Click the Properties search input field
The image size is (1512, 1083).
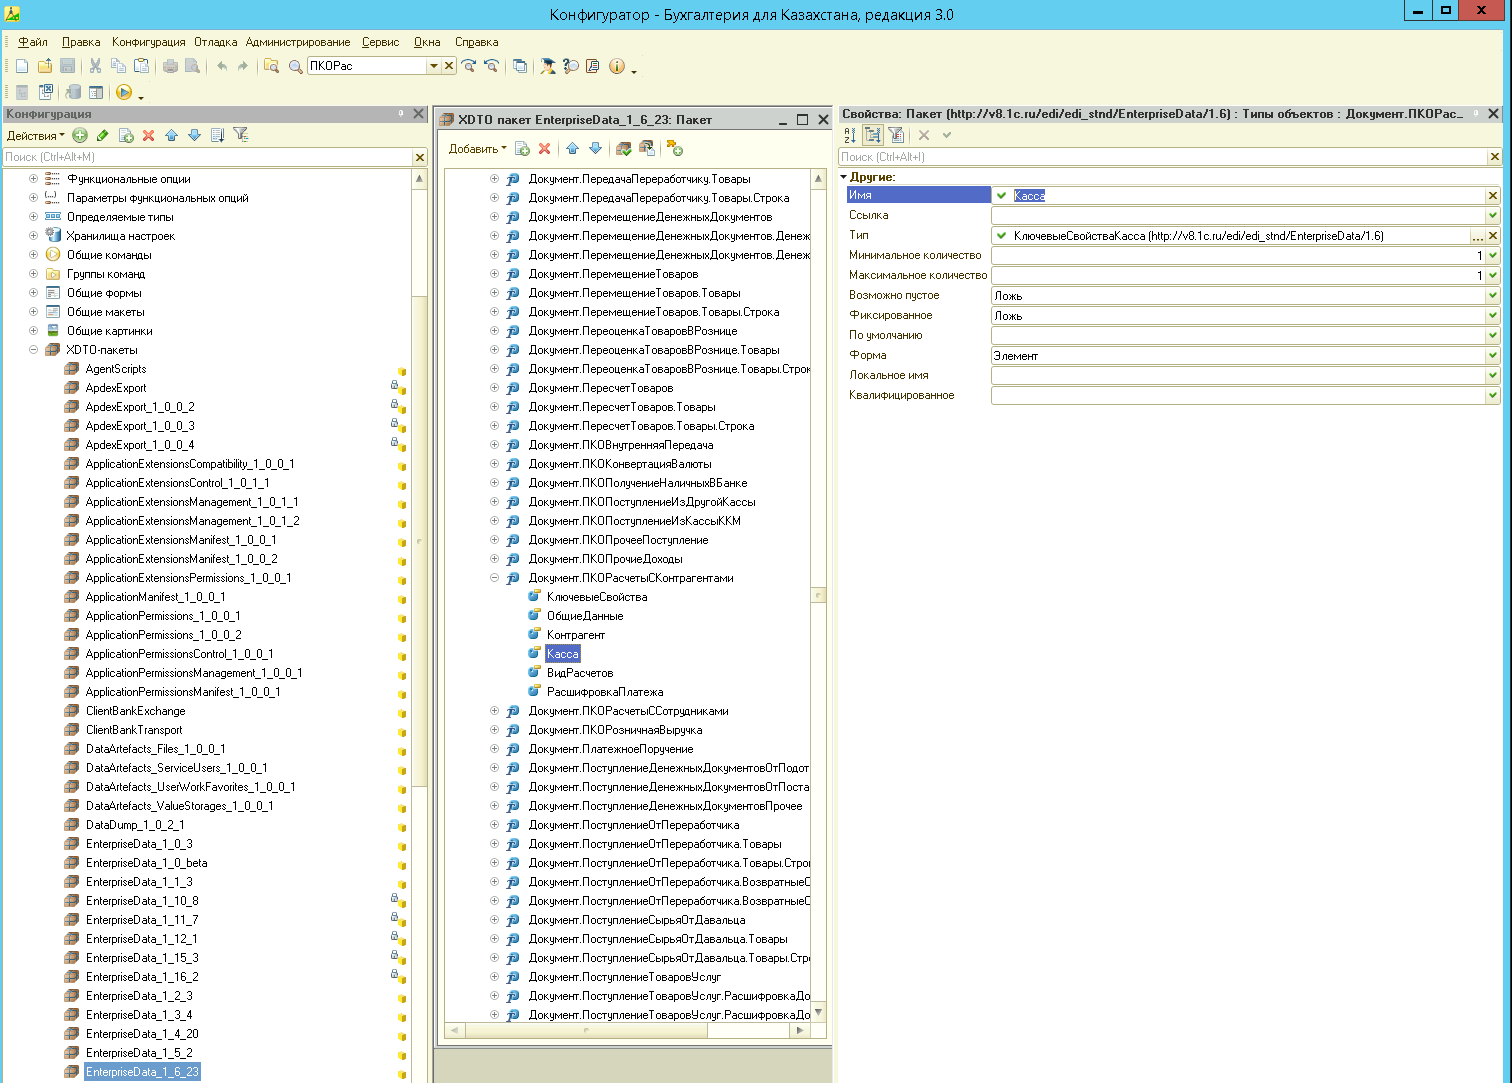click(x=1162, y=157)
